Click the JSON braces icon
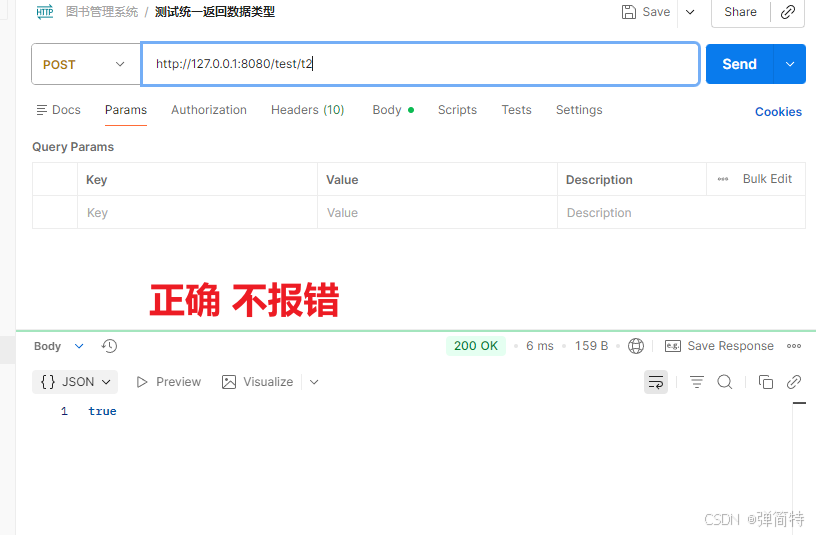This screenshot has height=535, width=816. click(x=48, y=382)
